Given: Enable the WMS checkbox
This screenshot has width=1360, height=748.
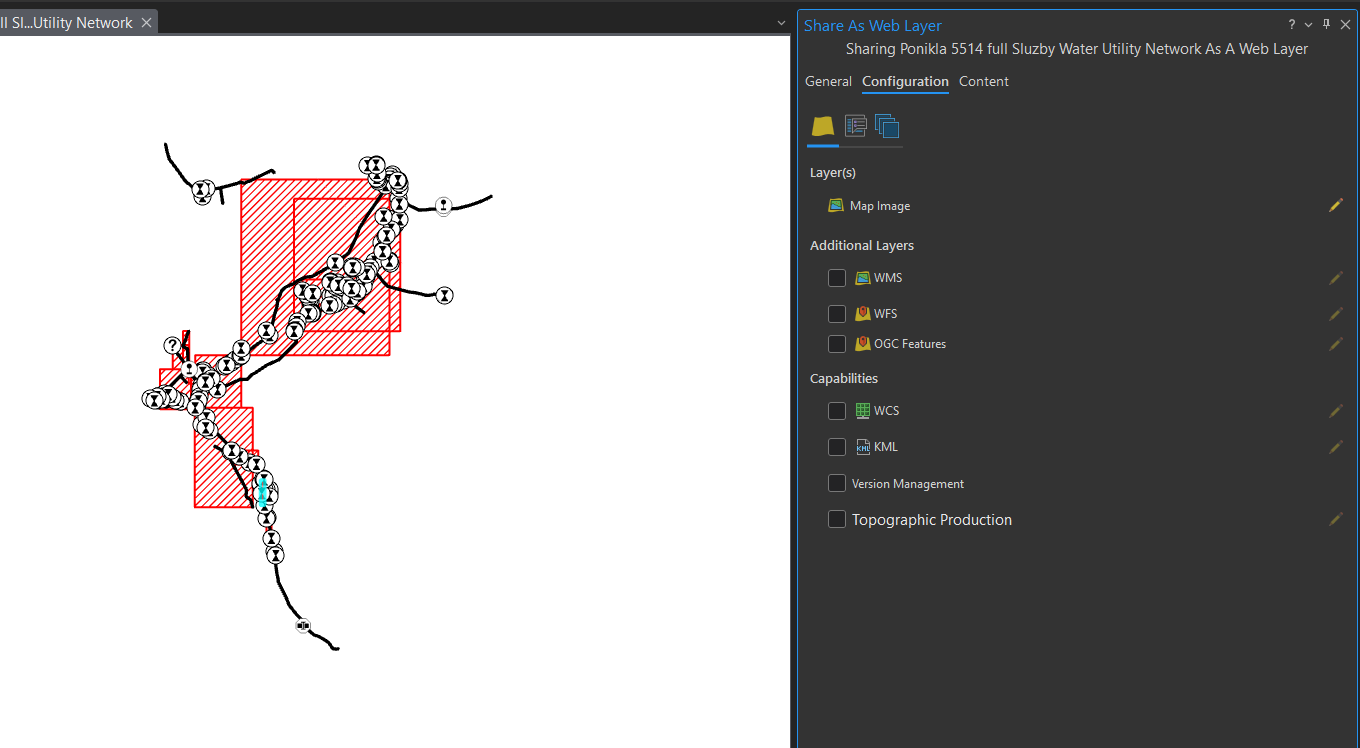Looking at the screenshot, I should pyautogui.click(x=837, y=278).
